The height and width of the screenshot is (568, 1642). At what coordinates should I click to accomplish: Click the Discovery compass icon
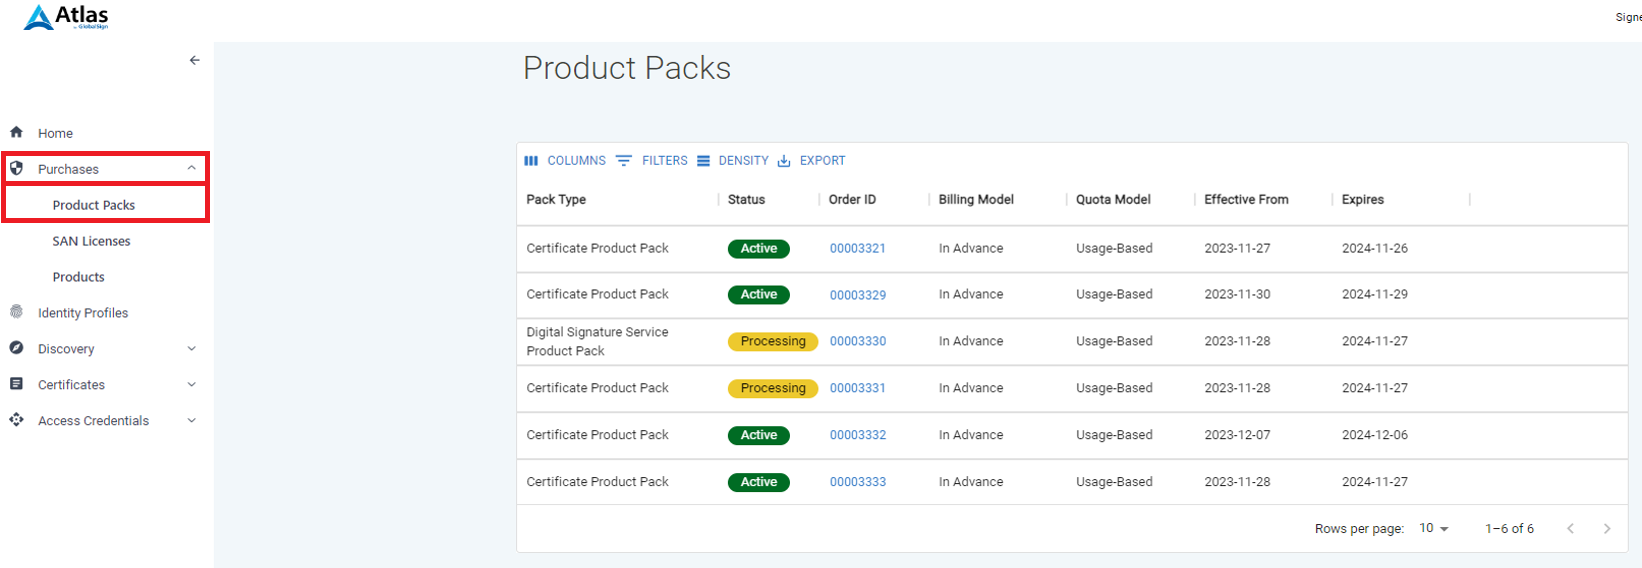click(x=16, y=348)
